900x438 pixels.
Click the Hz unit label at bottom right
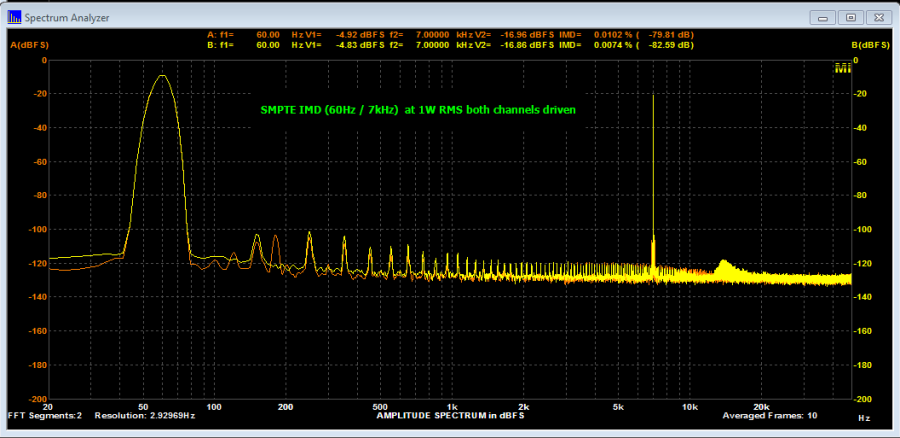[862, 416]
